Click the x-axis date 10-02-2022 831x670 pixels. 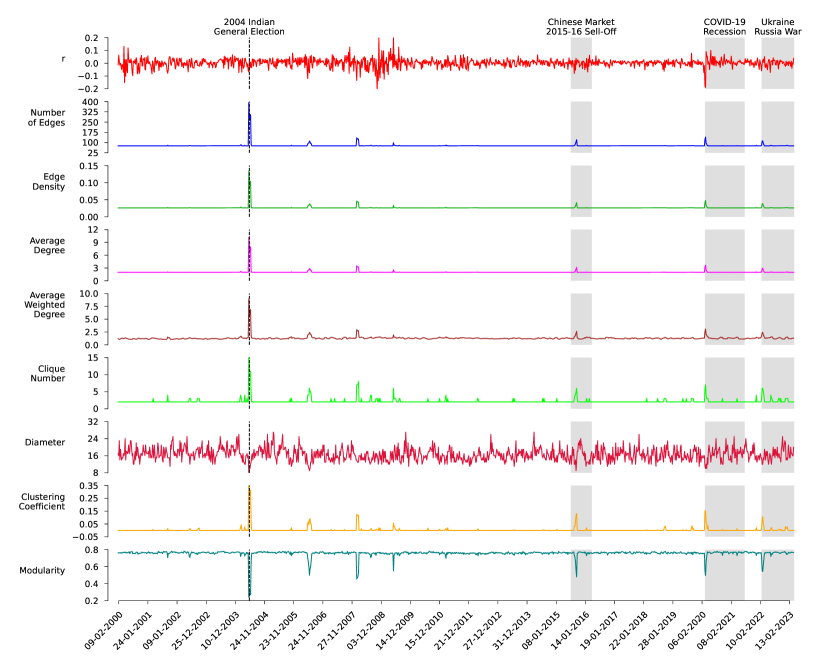tap(746, 630)
